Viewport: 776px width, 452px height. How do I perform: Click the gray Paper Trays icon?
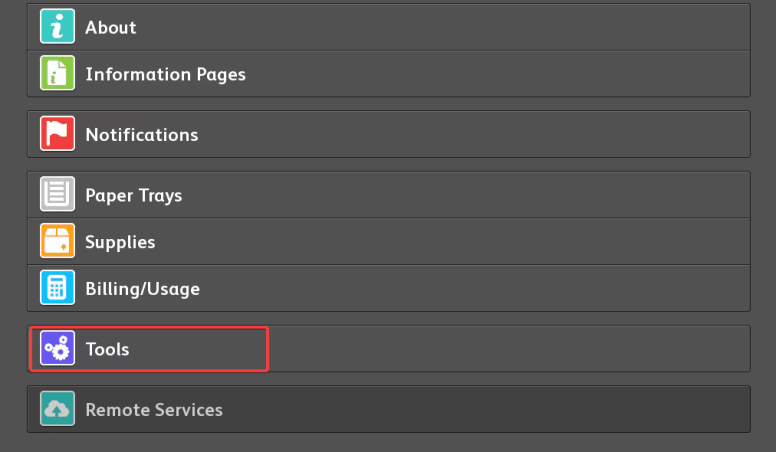(57, 194)
